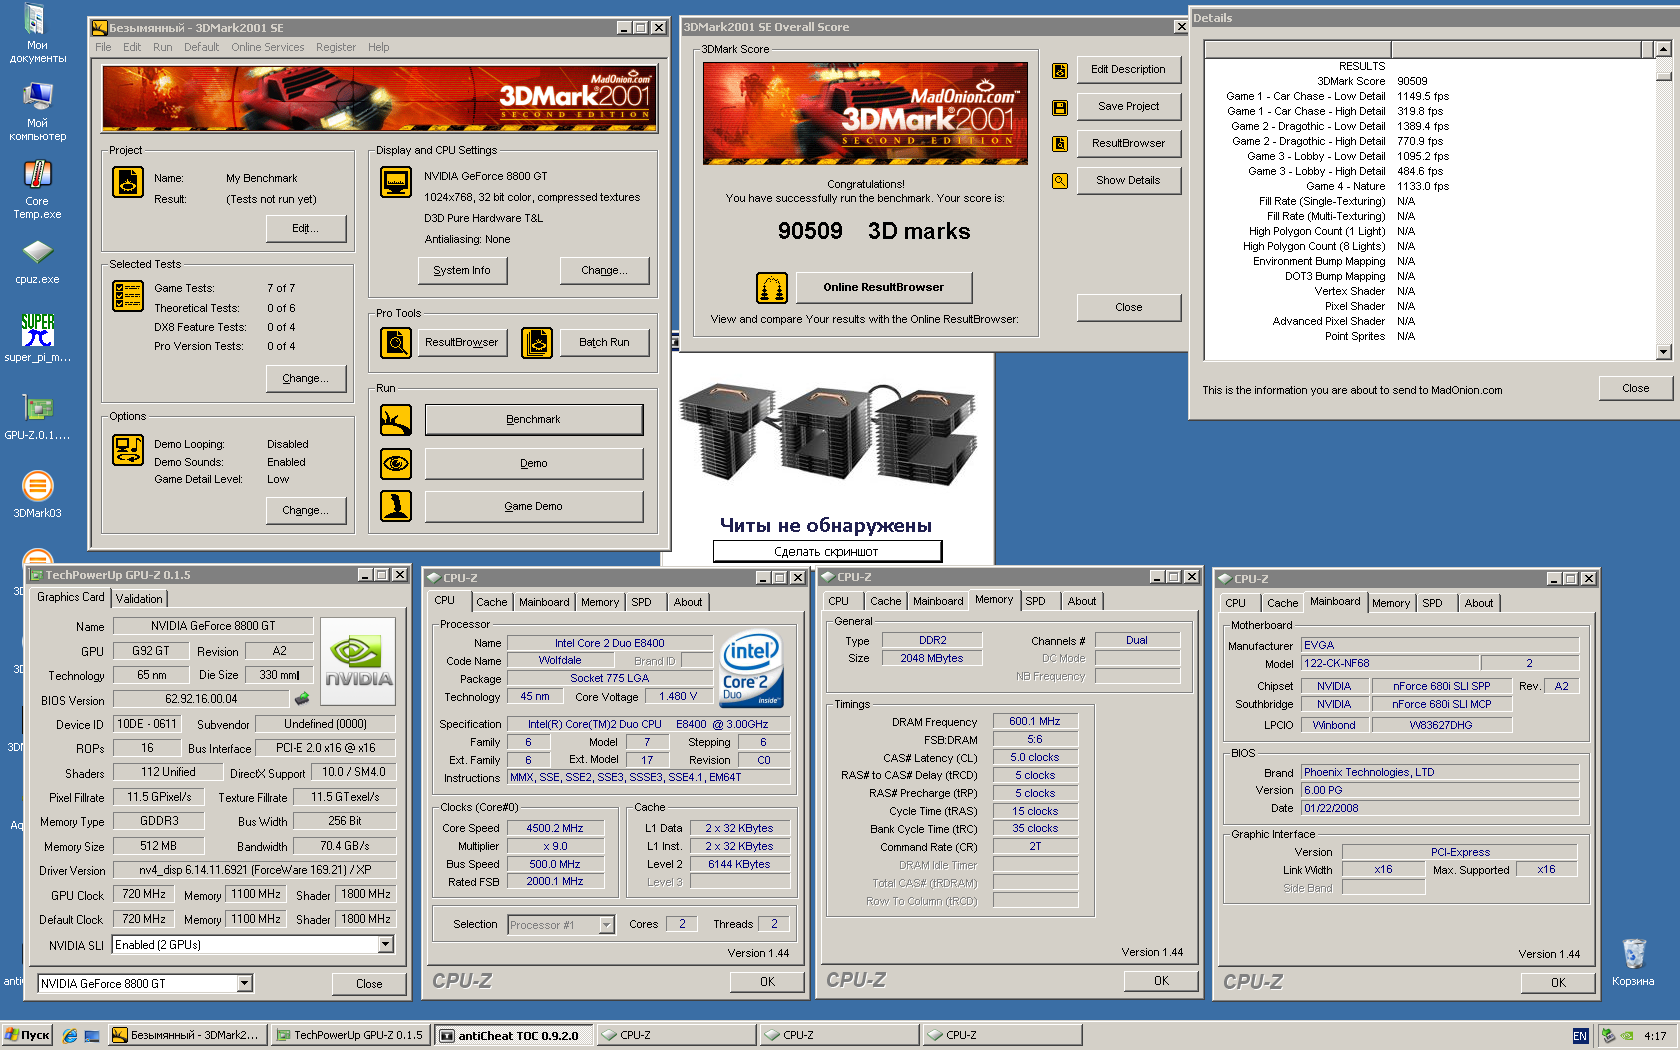Click the Benchmark run icon
This screenshot has width=1680, height=1050.
396,420
